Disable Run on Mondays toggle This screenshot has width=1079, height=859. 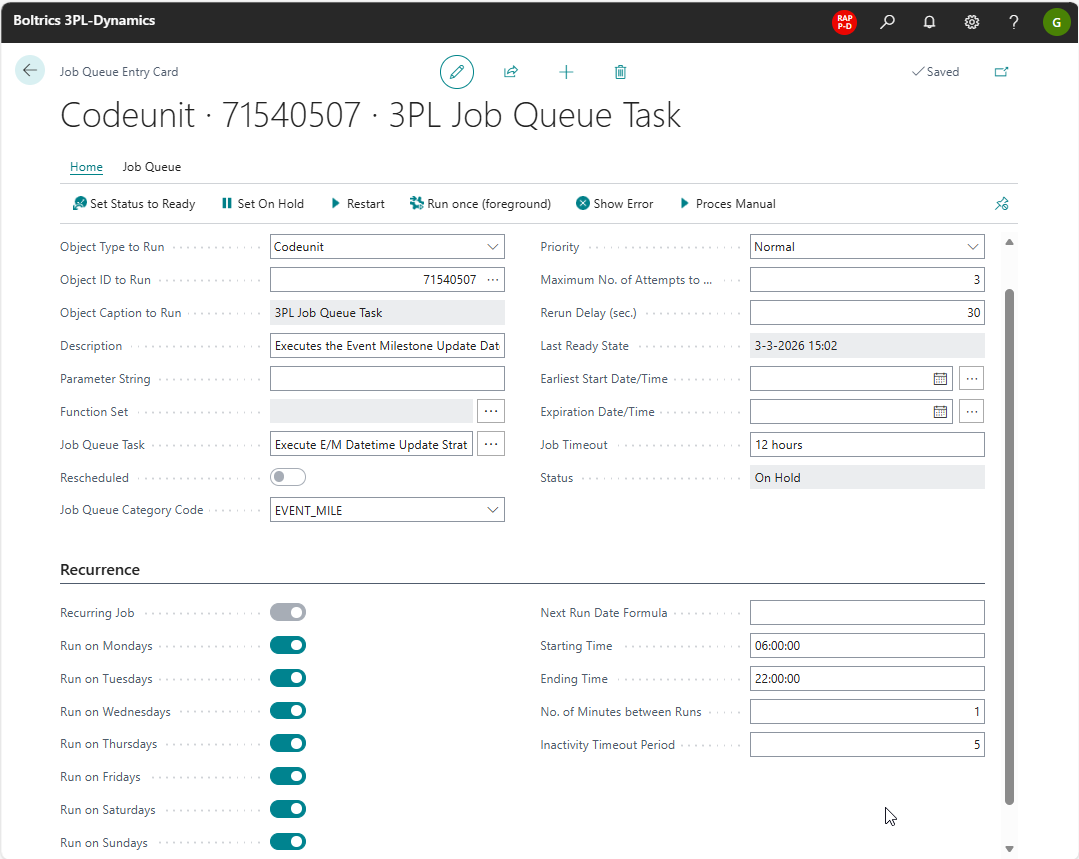pyautogui.click(x=288, y=646)
